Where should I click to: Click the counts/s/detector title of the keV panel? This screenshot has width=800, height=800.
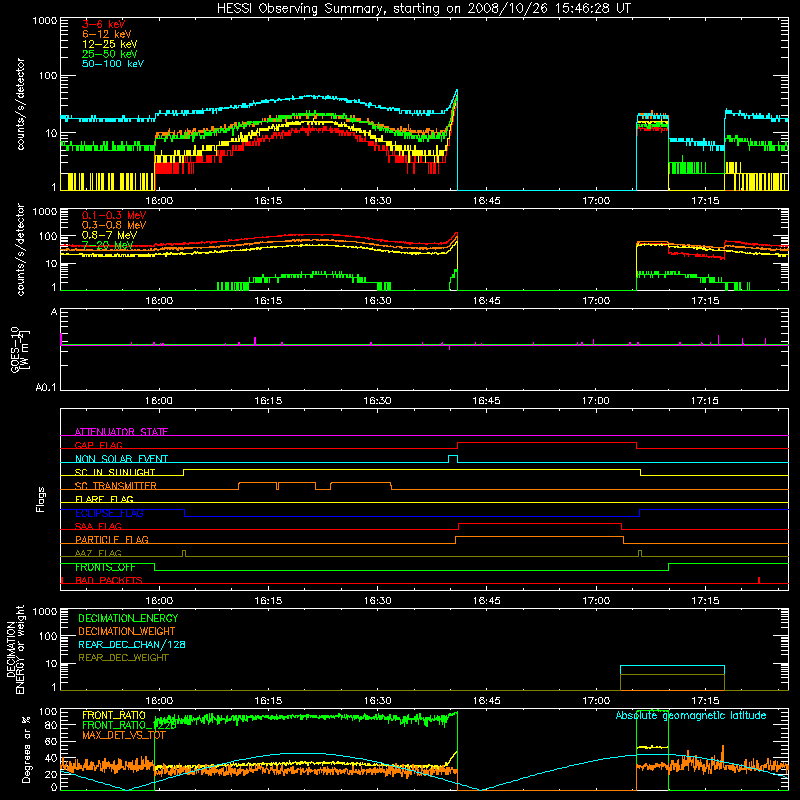click(x=20, y=104)
